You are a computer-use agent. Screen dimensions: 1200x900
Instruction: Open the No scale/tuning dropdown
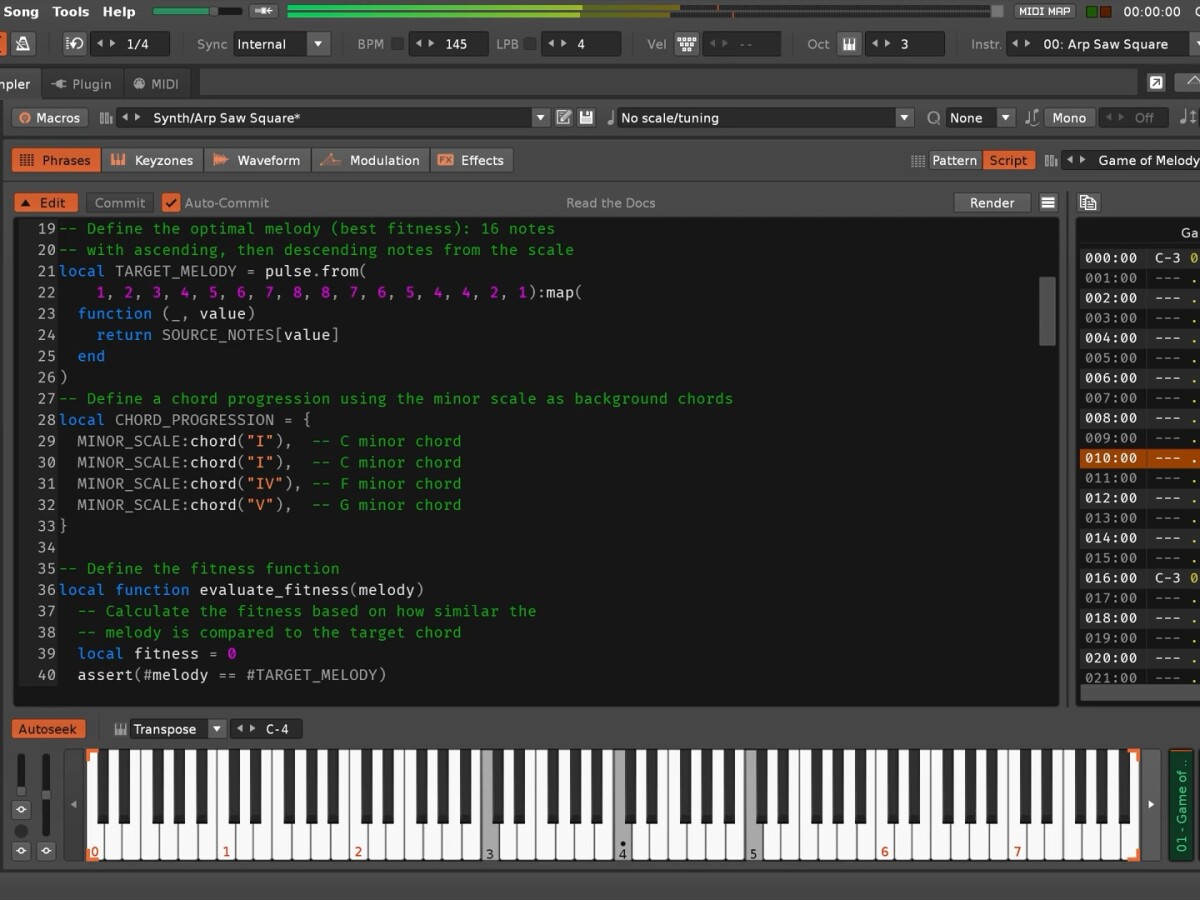pyautogui.click(x=904, y=118)
